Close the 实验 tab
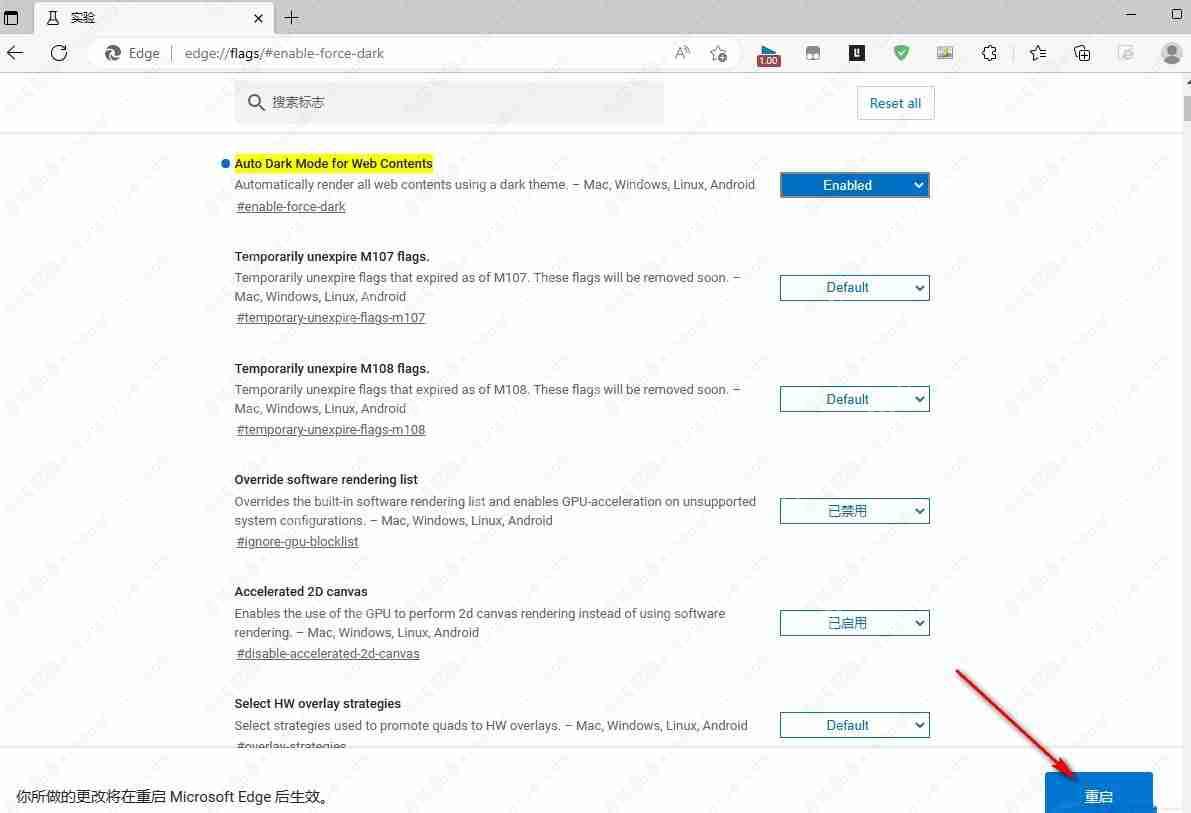 (x=258, y=18)
